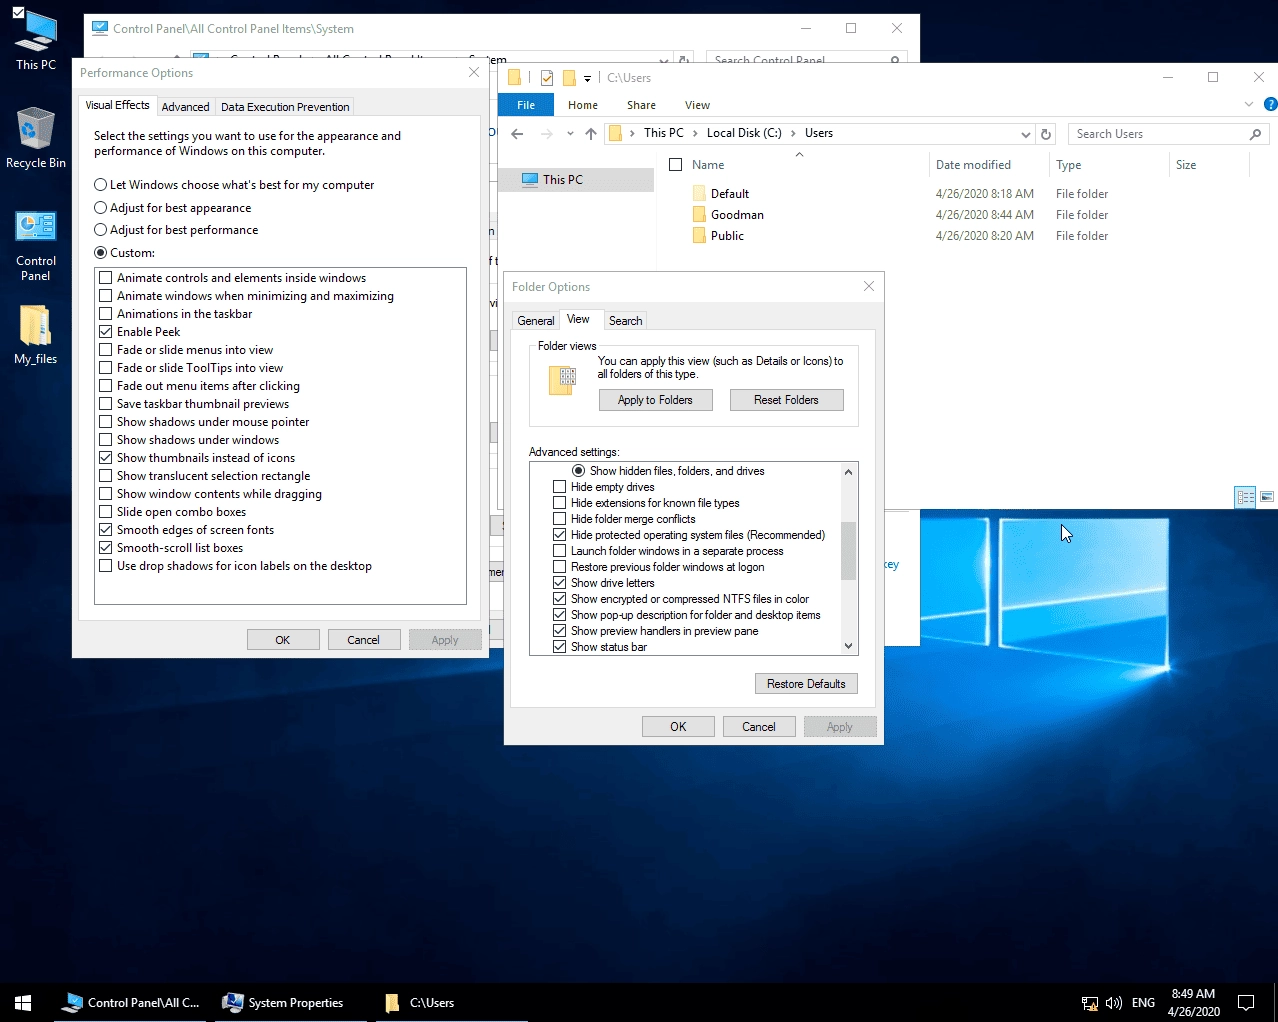Screen dimensions: 1278x1022
Task: Click Cancel in Performance Options
Action: coord(363,640)
